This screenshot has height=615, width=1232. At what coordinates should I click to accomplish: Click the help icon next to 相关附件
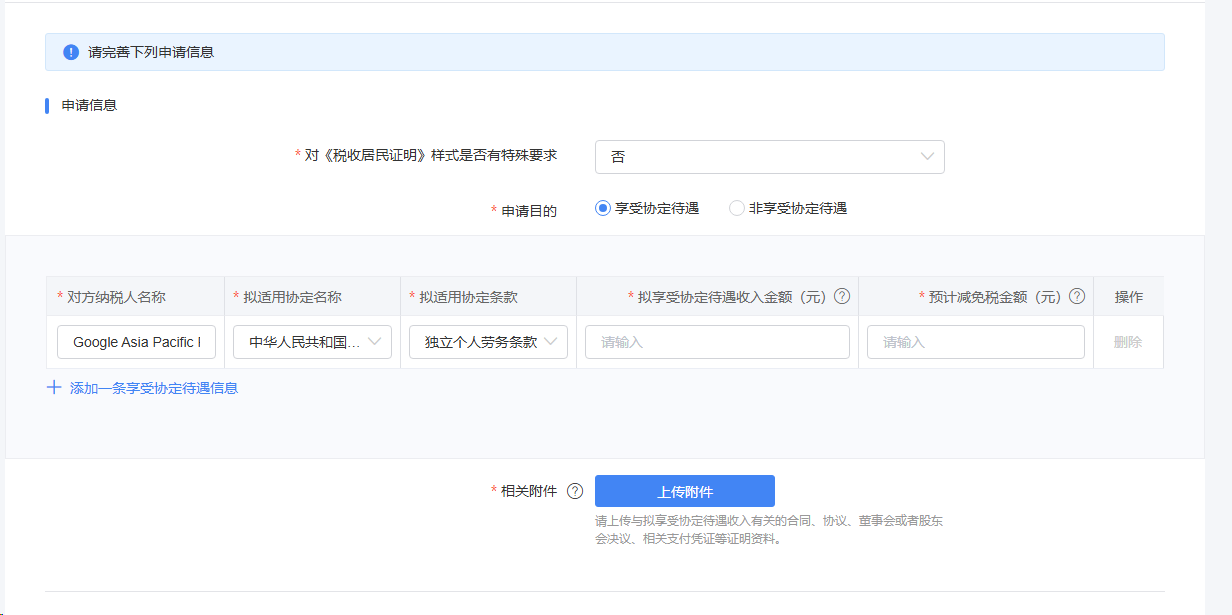(575, 491)
